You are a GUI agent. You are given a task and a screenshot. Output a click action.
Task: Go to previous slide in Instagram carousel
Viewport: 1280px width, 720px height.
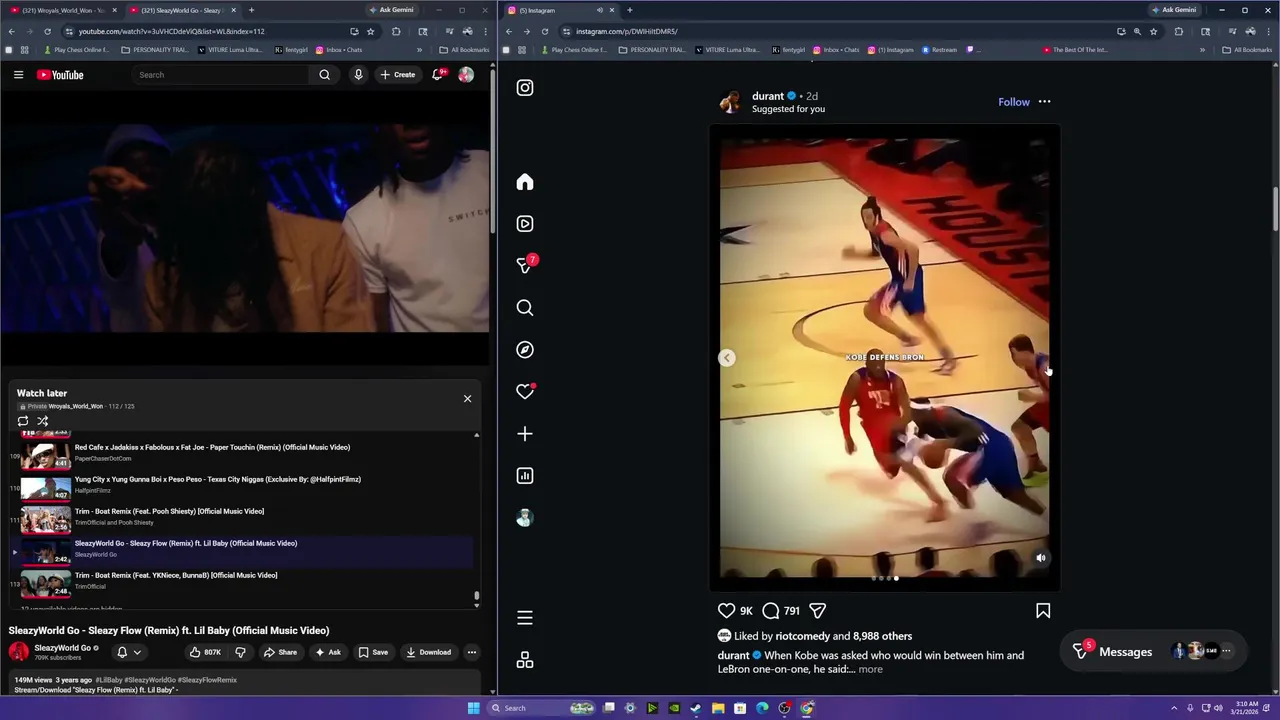[x=727, y=358]
